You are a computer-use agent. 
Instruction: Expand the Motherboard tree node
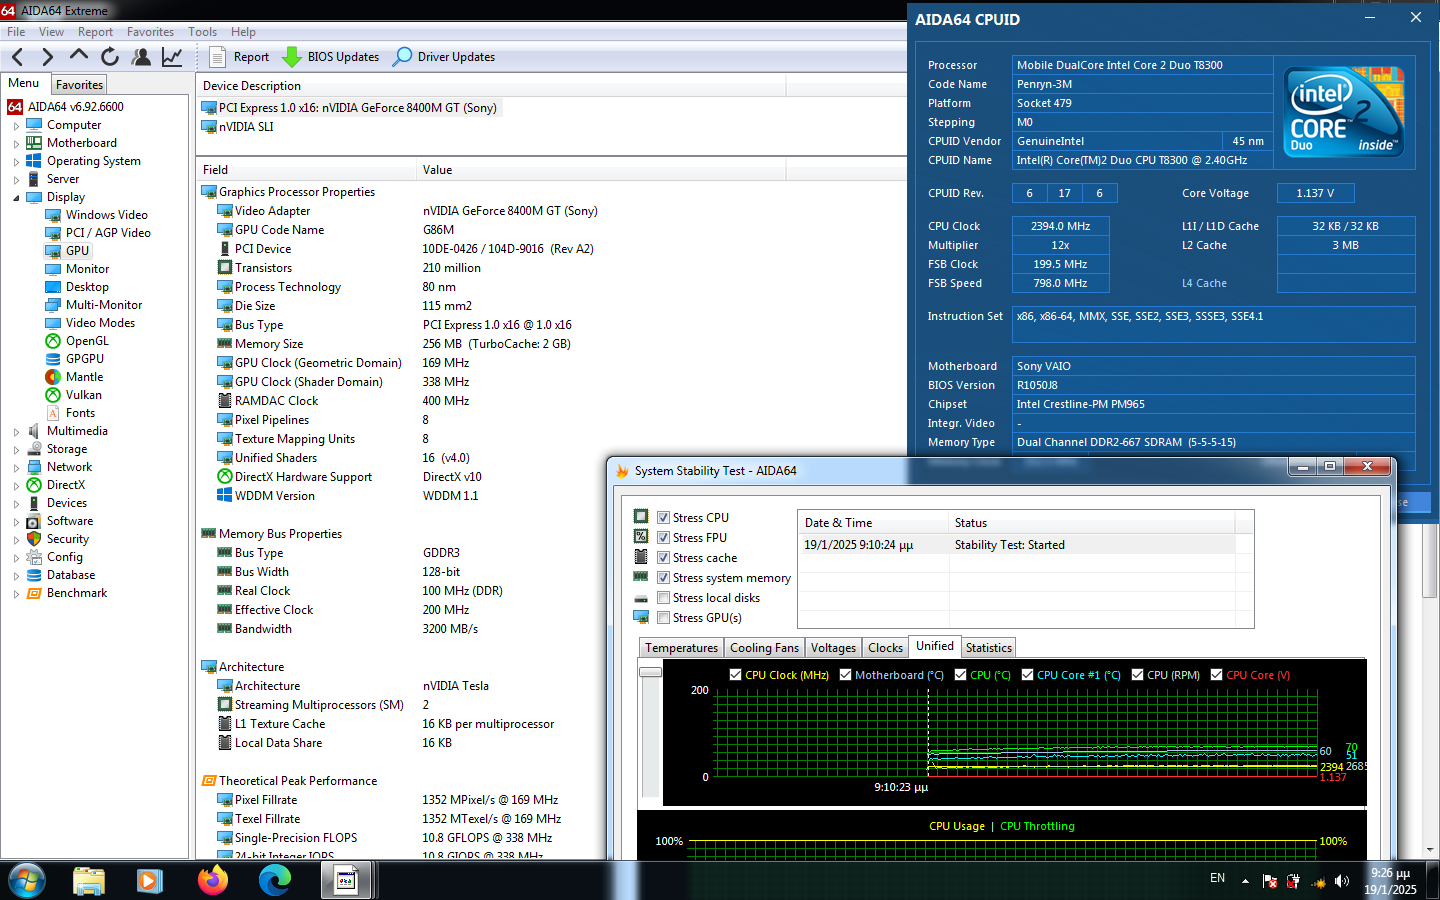(16, 144)
